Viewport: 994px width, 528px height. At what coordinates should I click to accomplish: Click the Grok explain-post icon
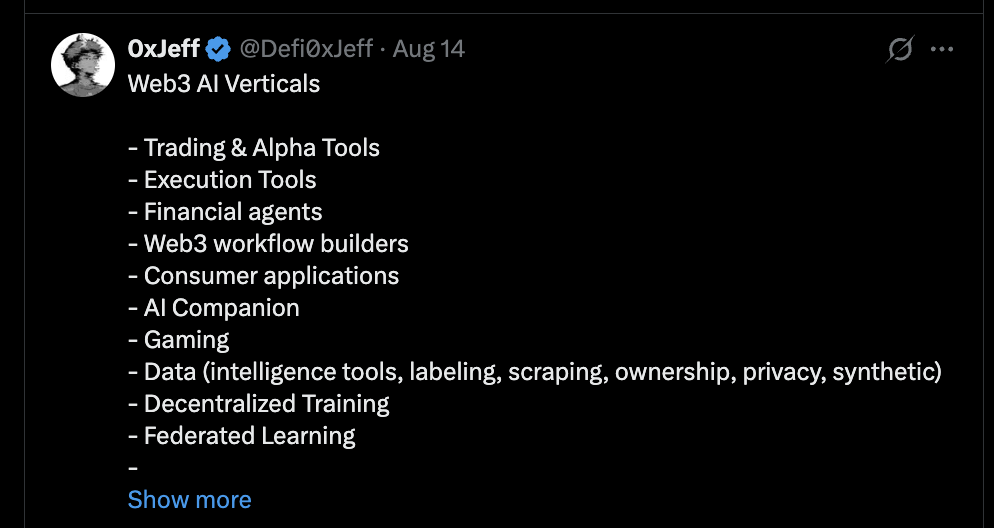coord(900,49)
